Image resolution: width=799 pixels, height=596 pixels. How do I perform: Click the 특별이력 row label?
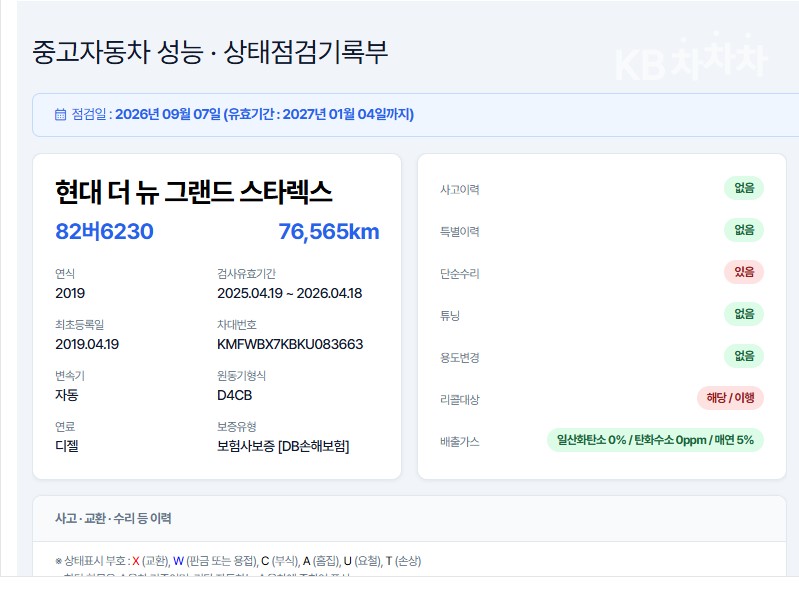(460, 231)
